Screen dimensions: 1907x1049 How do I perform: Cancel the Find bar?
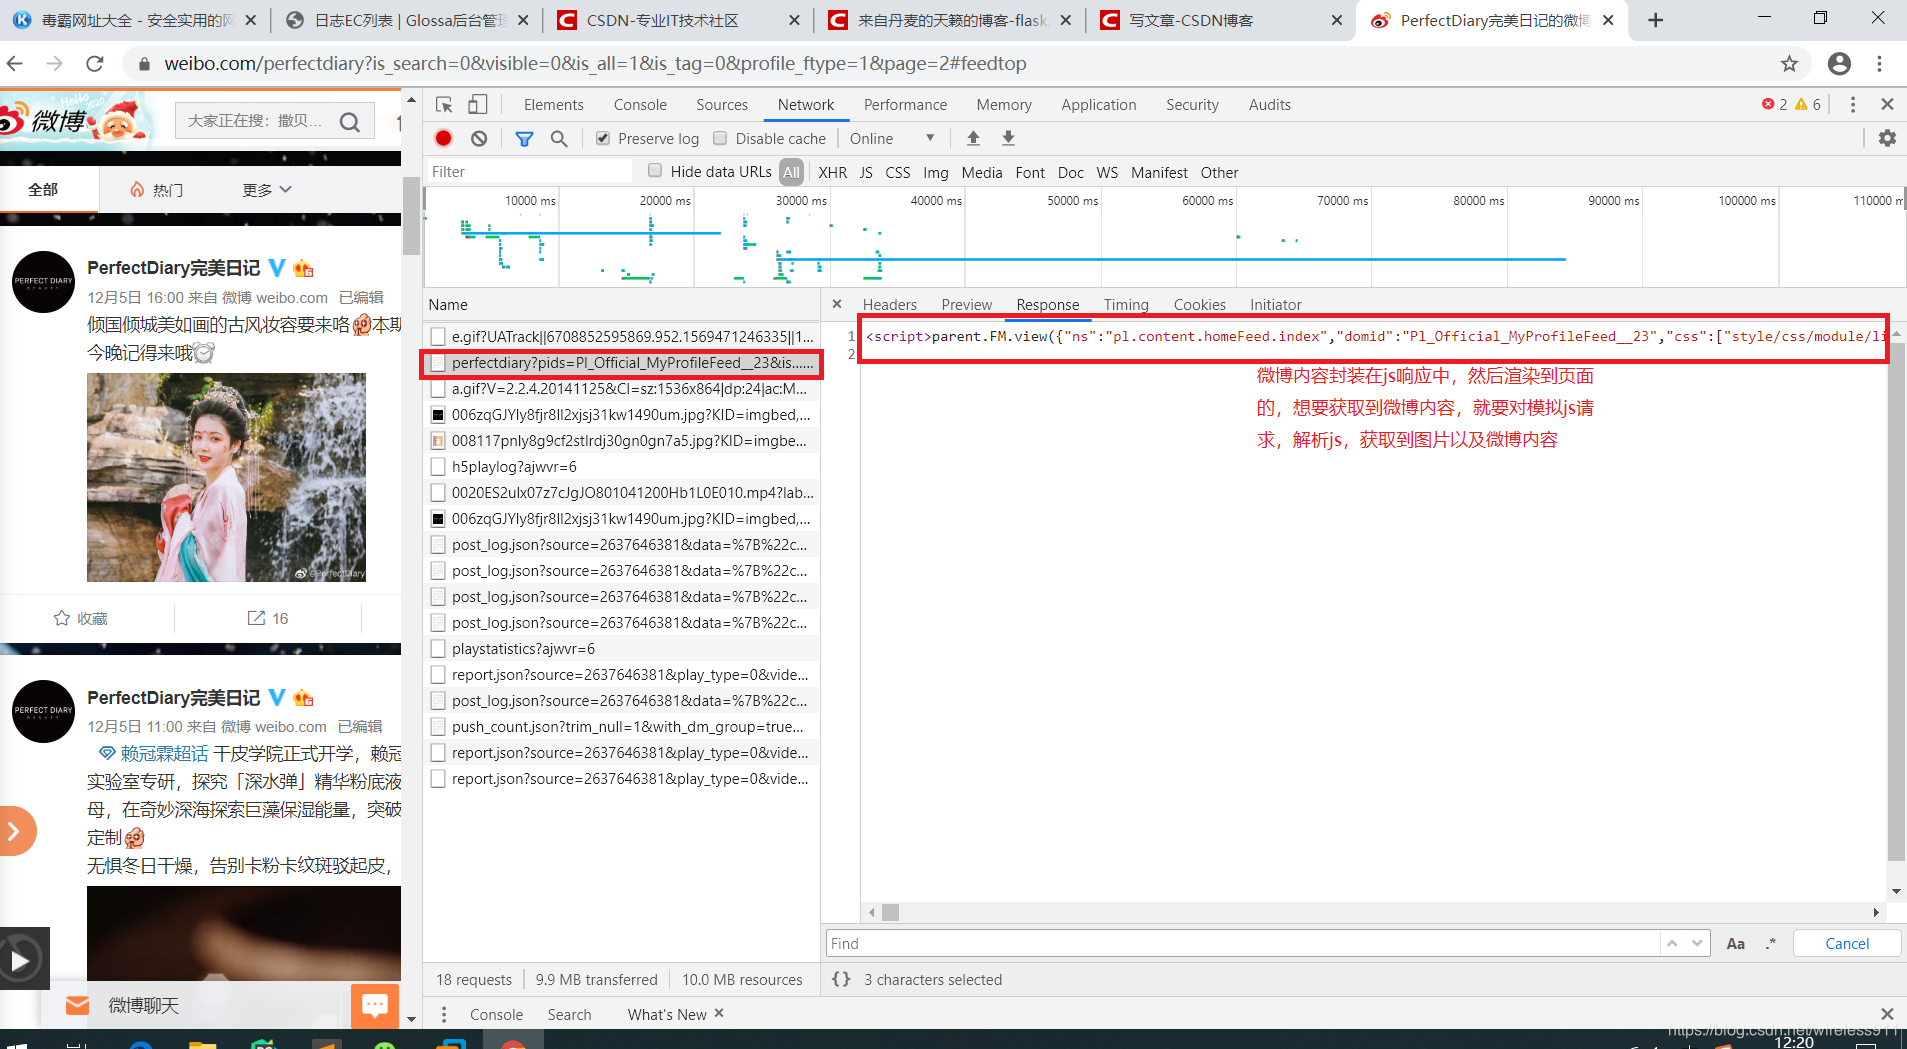(1847, 943)
